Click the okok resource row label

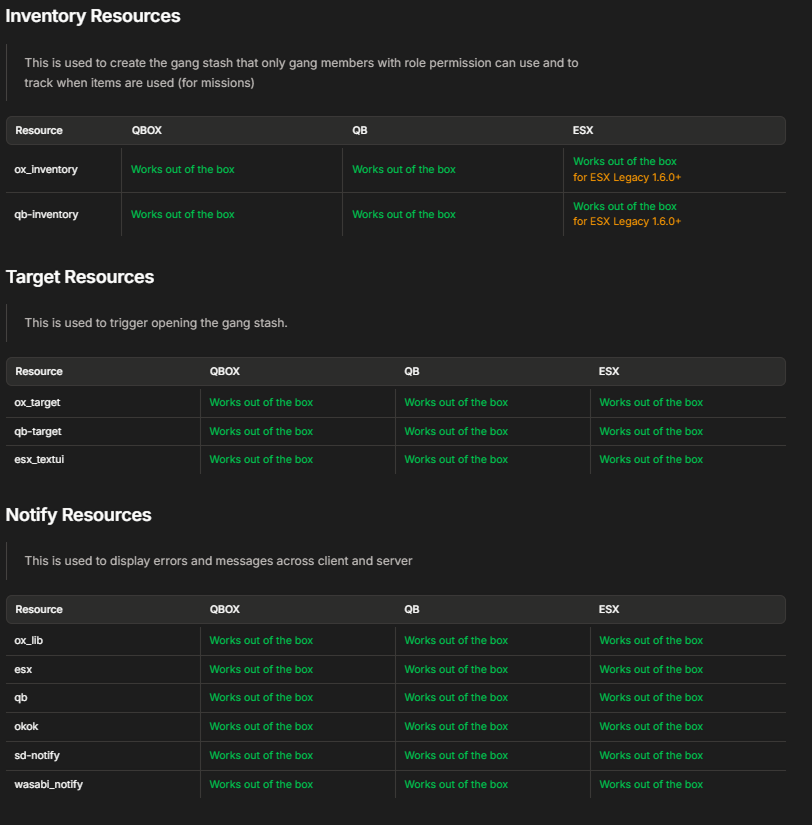pos(26,726)
